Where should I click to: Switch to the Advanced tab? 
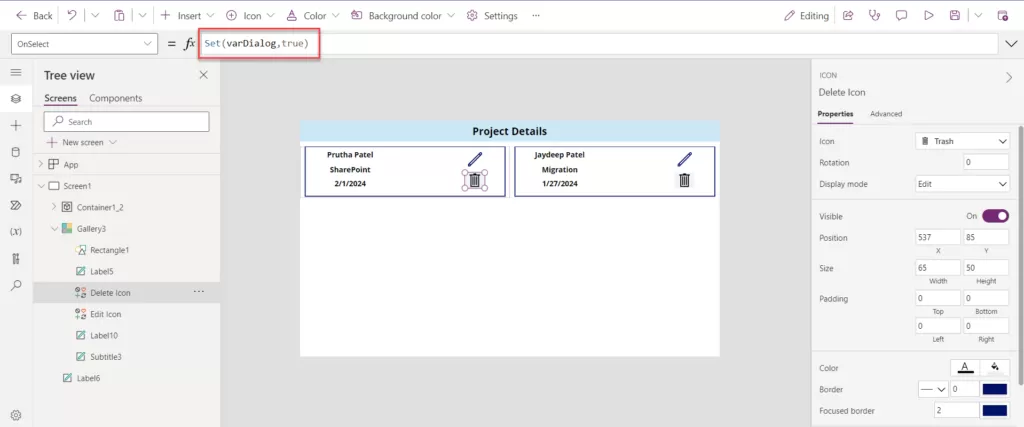tap(885, 114)
